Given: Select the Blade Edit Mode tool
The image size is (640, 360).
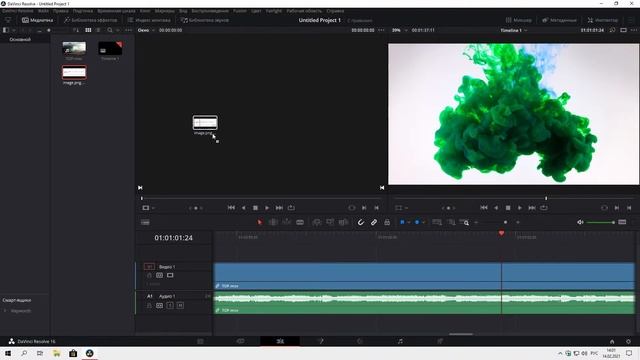Looking at the screenshot, I should point(300,222).
